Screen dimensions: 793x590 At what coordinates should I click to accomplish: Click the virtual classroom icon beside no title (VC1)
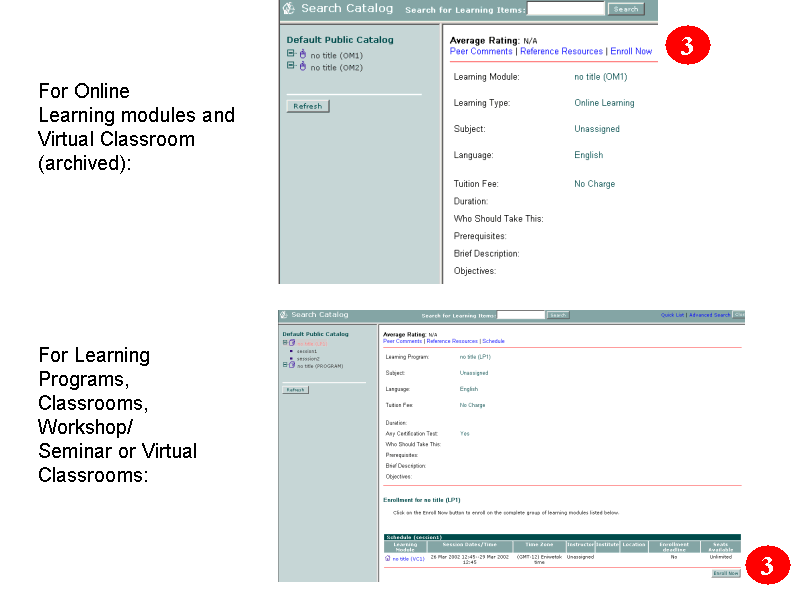[x=387, y=558]
